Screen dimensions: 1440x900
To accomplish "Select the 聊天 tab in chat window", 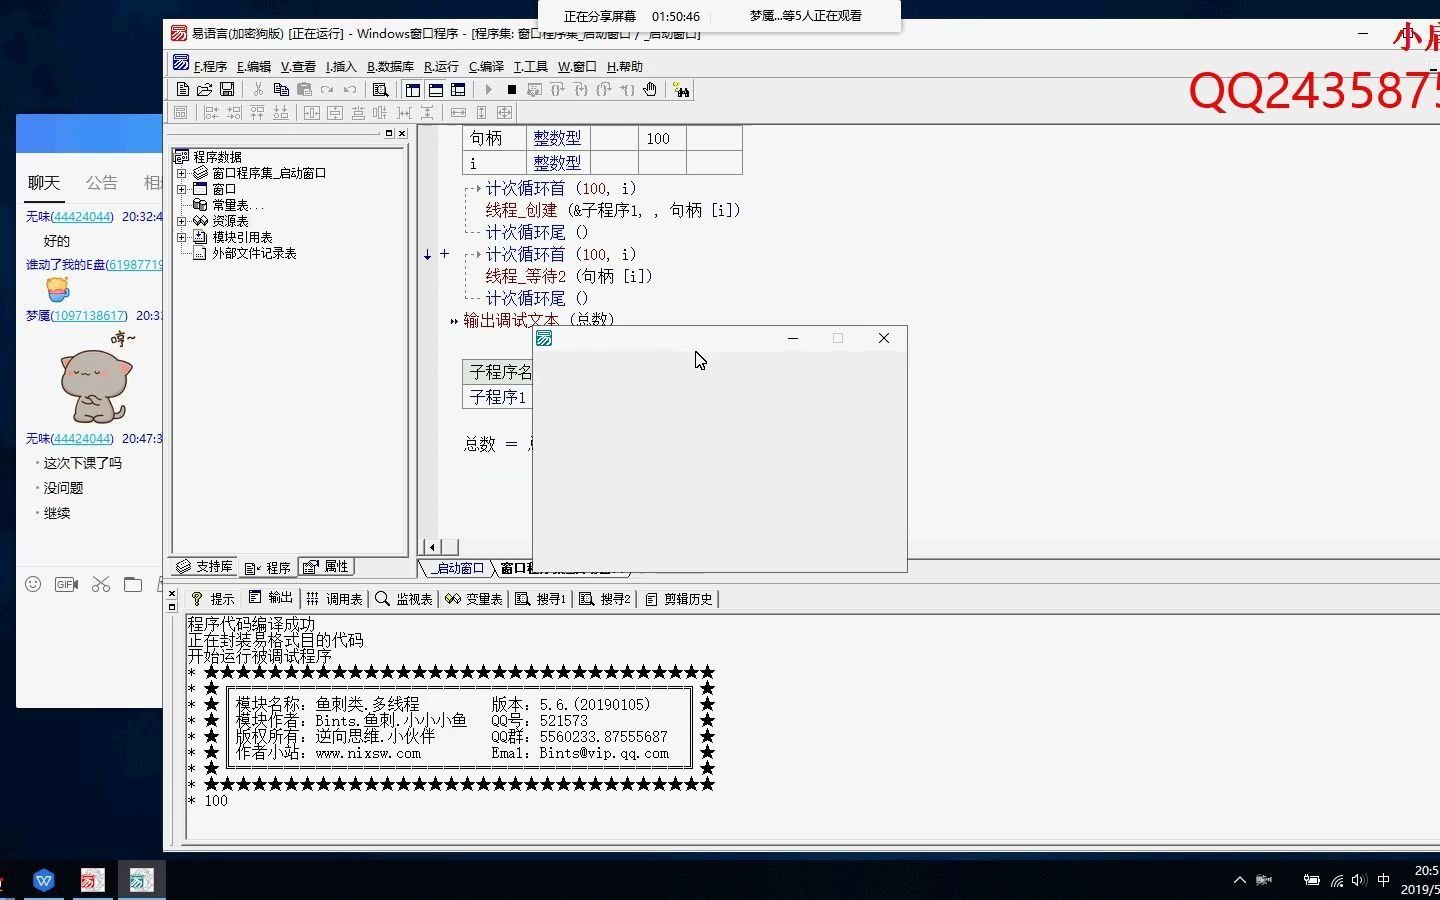I will (x=44, y=183).
